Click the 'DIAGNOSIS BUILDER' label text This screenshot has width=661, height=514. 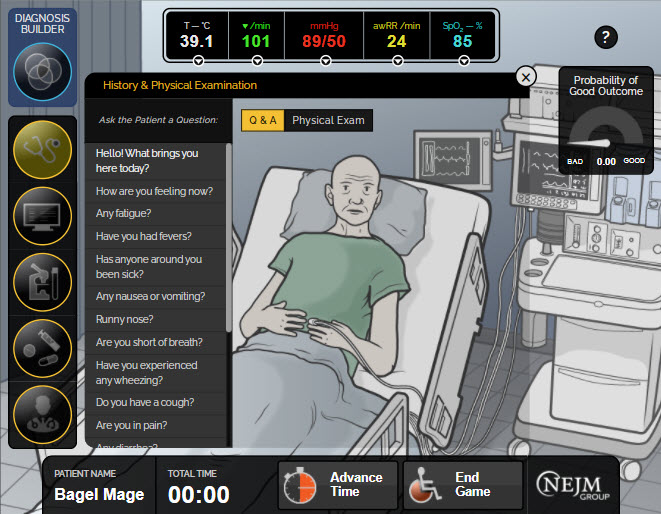[x=43, y=24]
